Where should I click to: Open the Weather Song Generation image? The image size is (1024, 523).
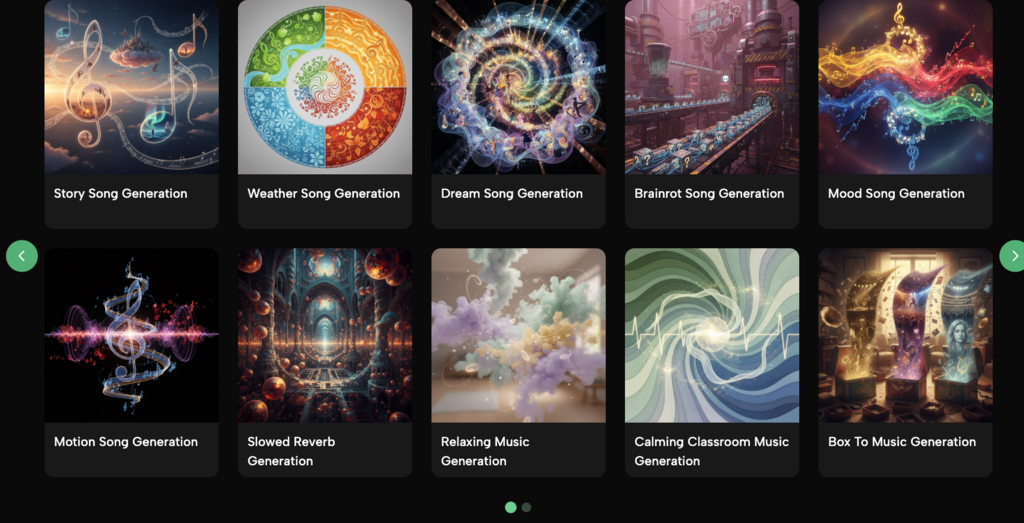pos(325,87)
